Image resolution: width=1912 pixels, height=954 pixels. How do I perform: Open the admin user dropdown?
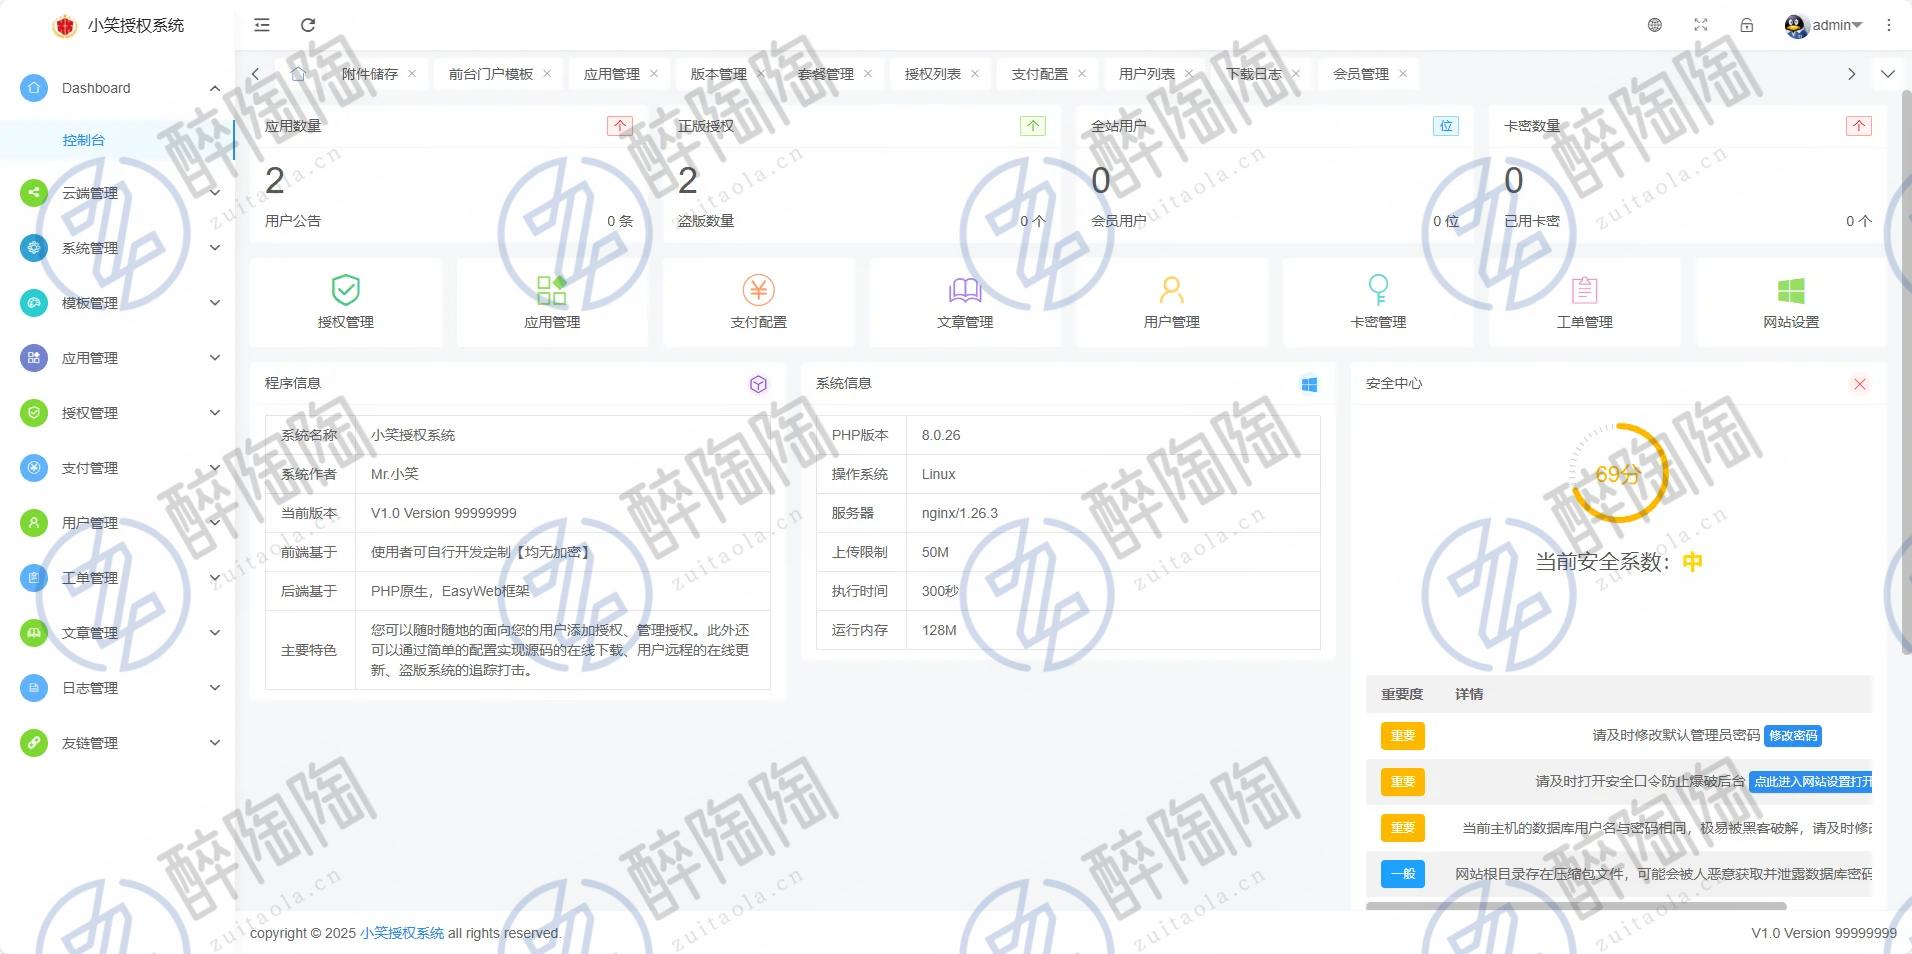pyautogui.click(x=1824, y=25)
